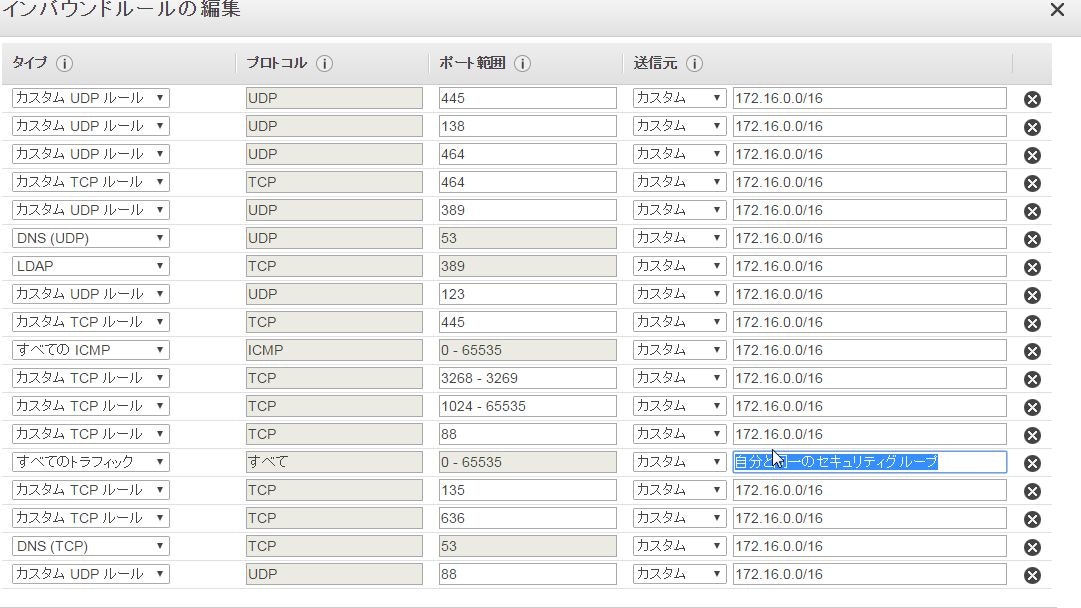Open source カスタム dropdown for 1024 - 65535 rule
Viewport: 1081px width, 608px height.
[679, 406]
